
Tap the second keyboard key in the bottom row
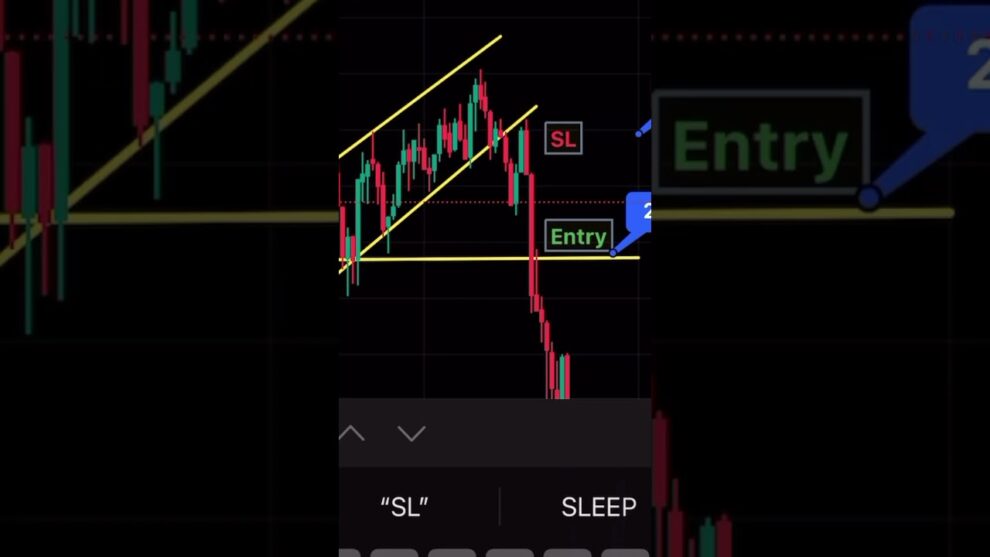pyautogui.click(x=394, y=553)
